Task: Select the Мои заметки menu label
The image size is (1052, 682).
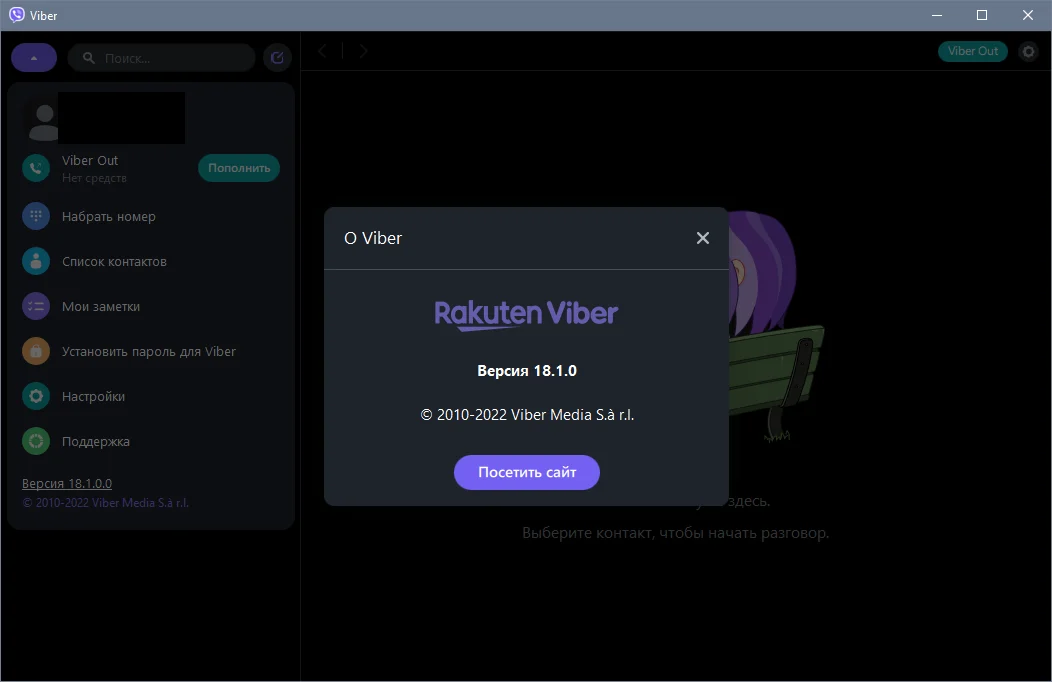Action: click(101, 306)
